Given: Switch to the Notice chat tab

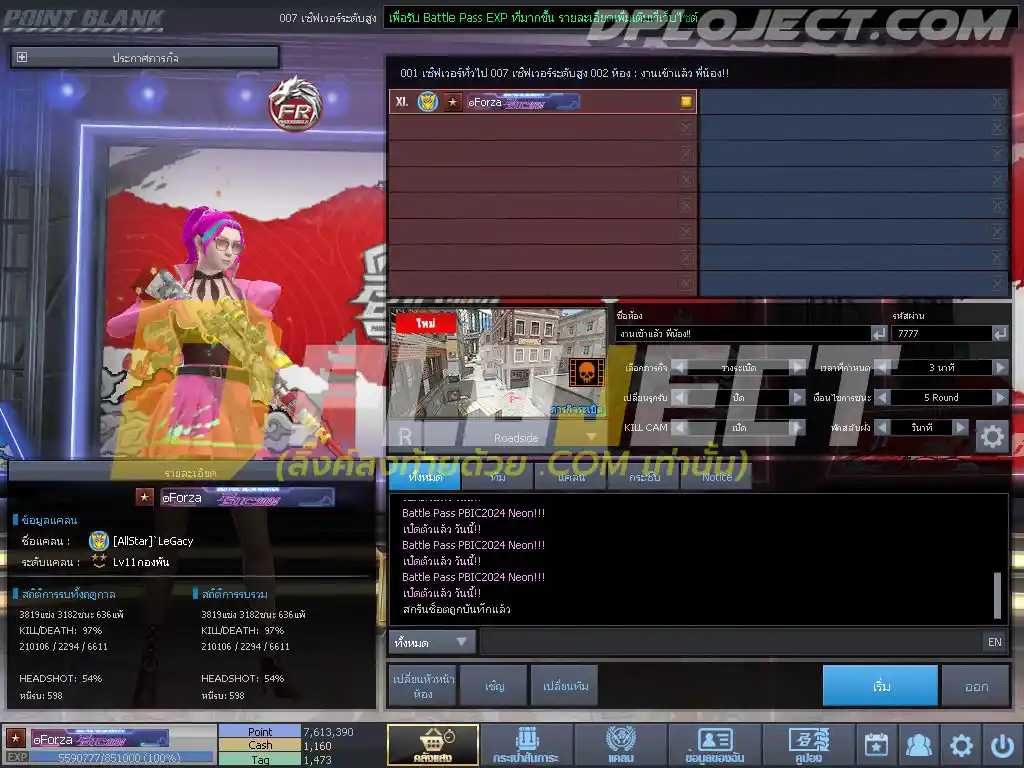Looking at the screenshot, I should click(x=716, y=477).
